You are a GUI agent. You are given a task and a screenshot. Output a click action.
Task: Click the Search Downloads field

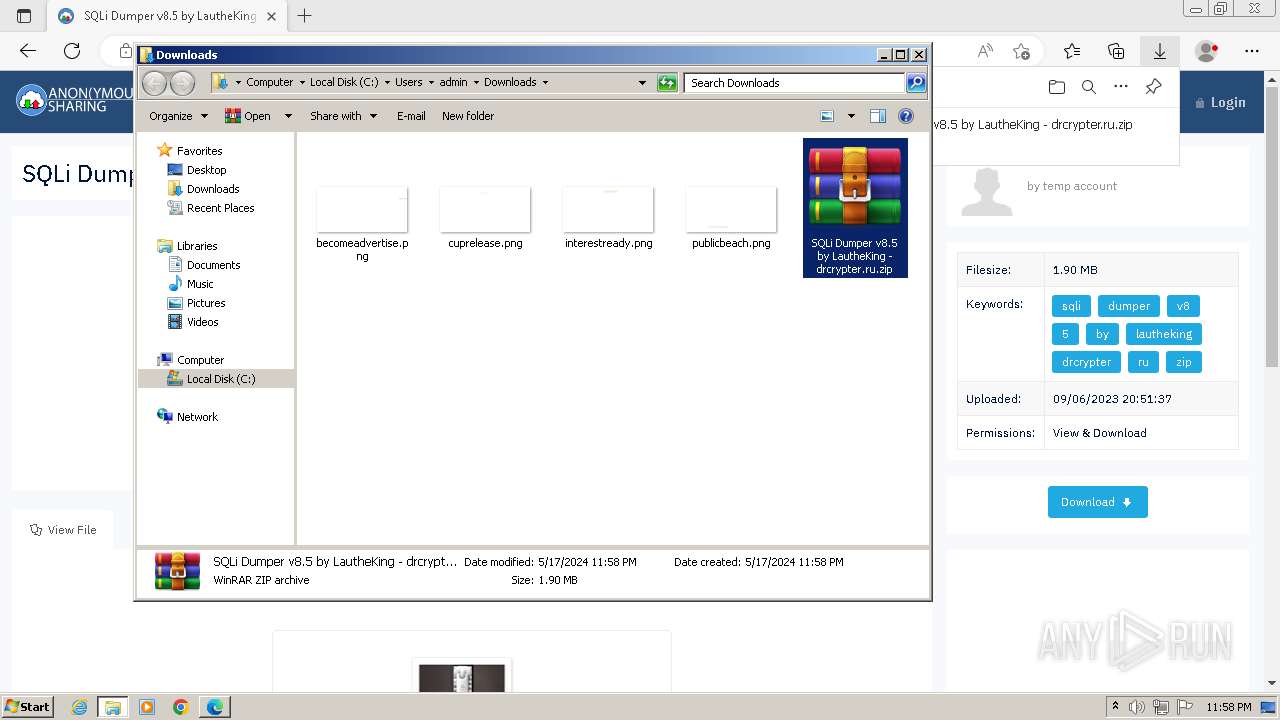795,83
